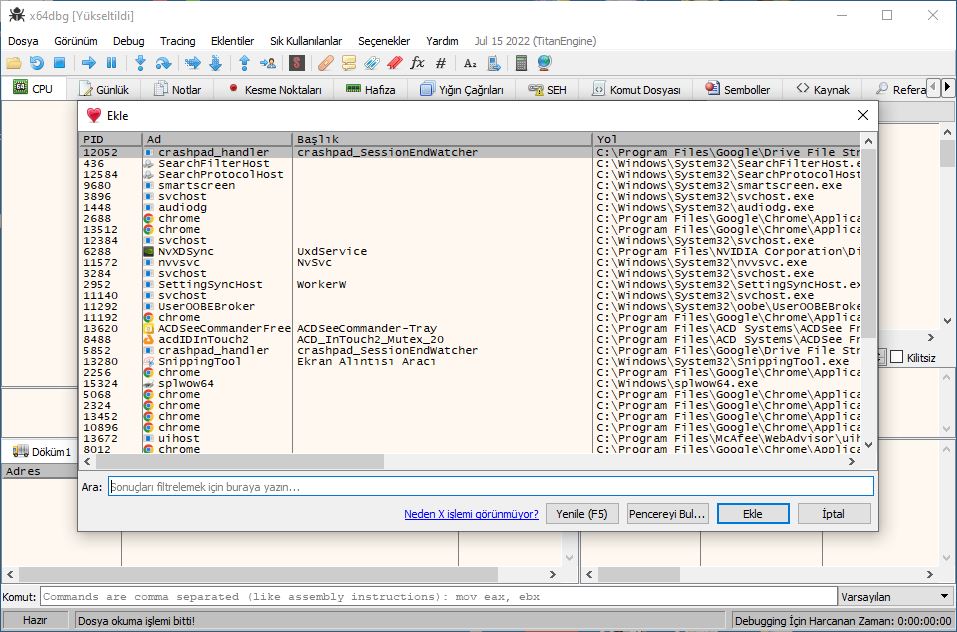
Task: Click the Ara filter input field
Action: pyautogui.click(x=491, y=486)
